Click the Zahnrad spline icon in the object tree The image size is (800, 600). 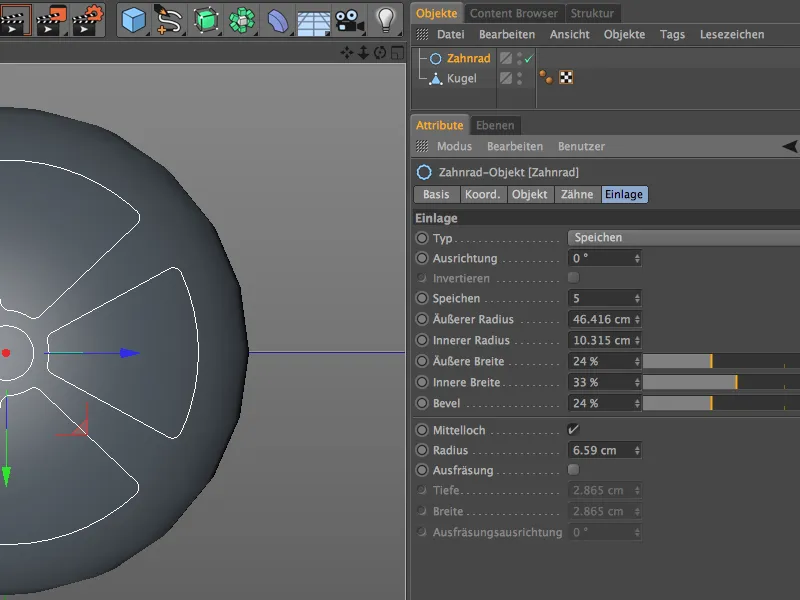click(x=435, y=59)
